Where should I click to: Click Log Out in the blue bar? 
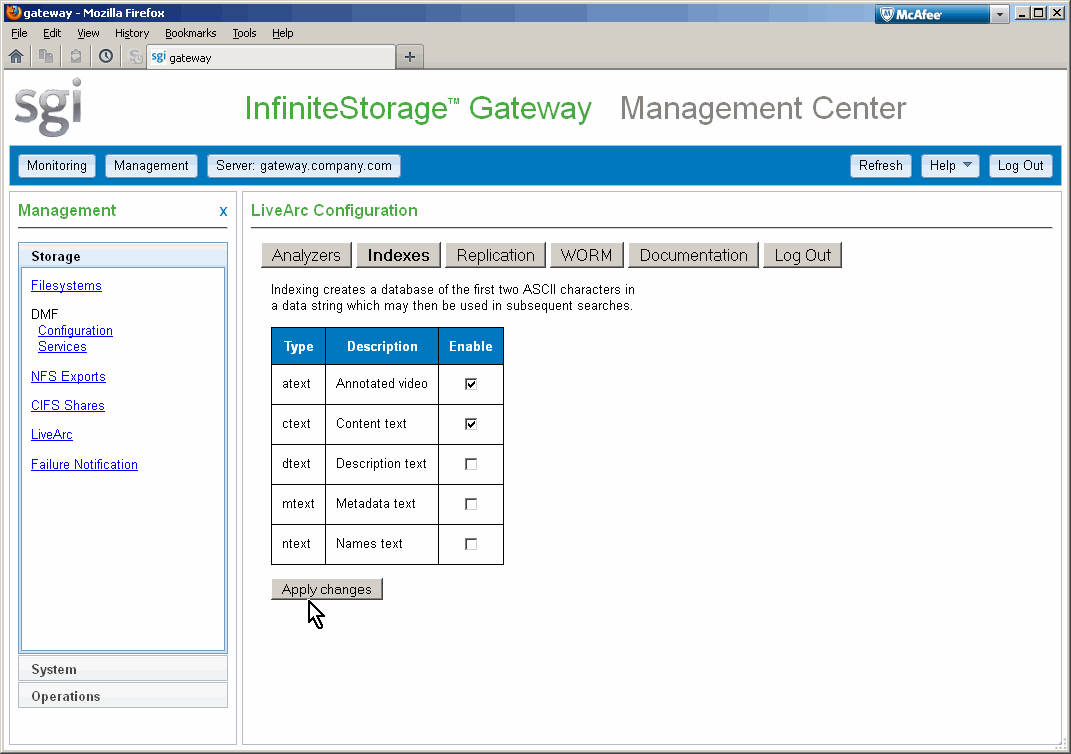(x=1020, y=165)
